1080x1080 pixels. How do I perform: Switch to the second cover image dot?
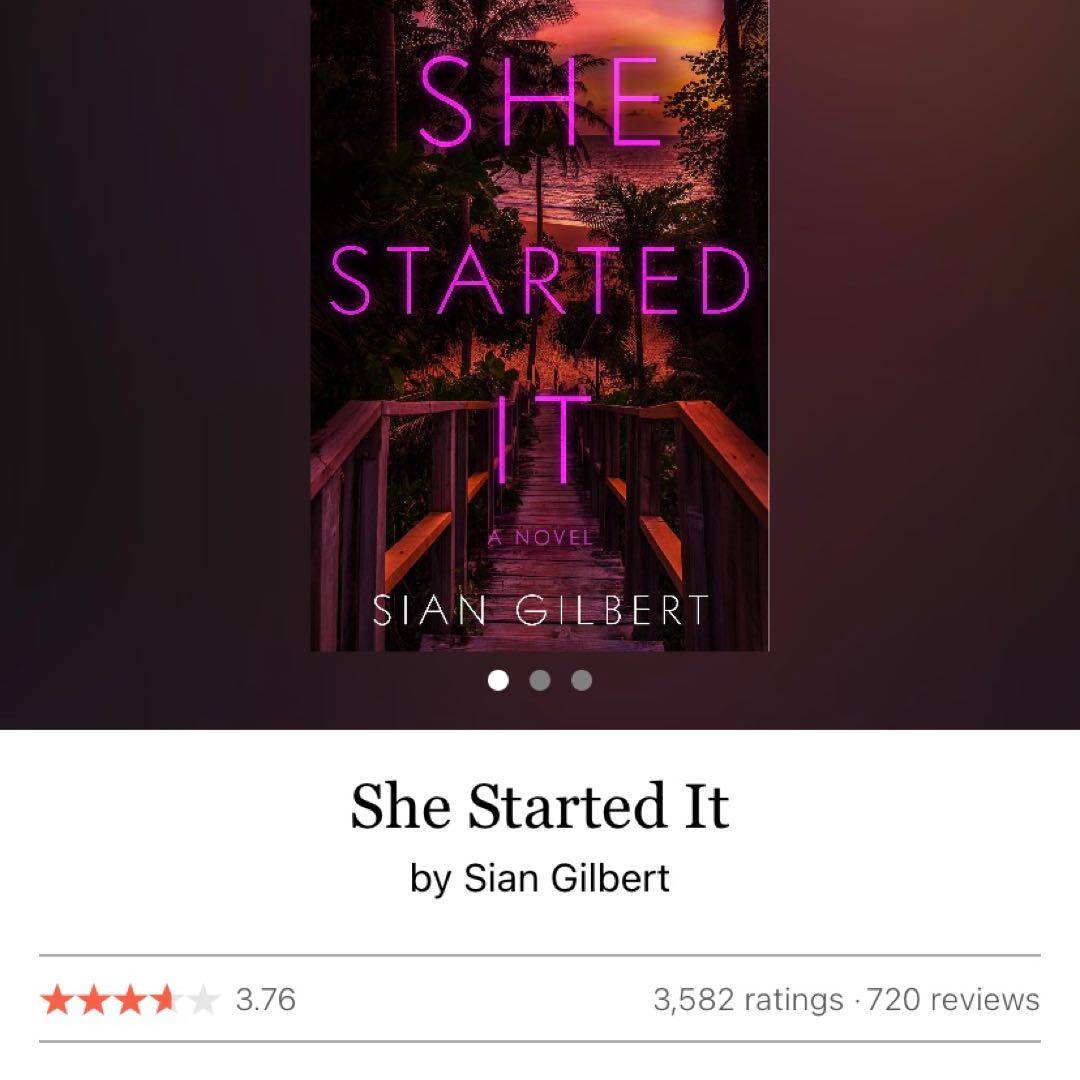[x=540, y=680]
